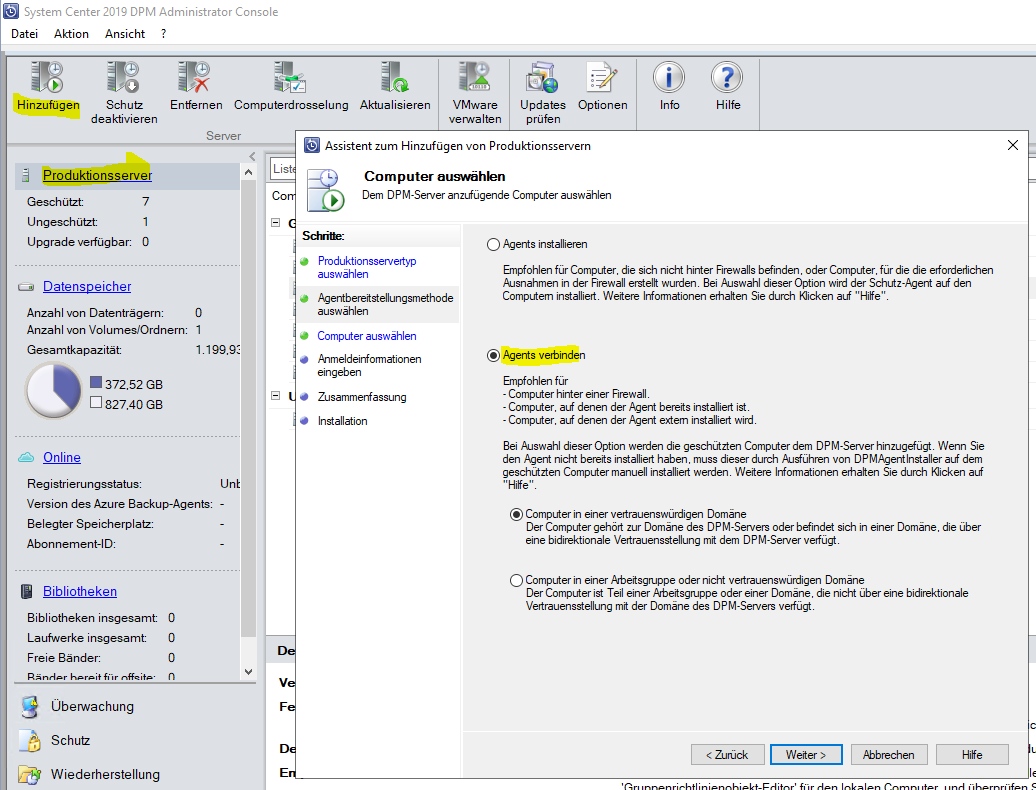
Task: Select the Agents installieren radio button
Action: (493, 244)
